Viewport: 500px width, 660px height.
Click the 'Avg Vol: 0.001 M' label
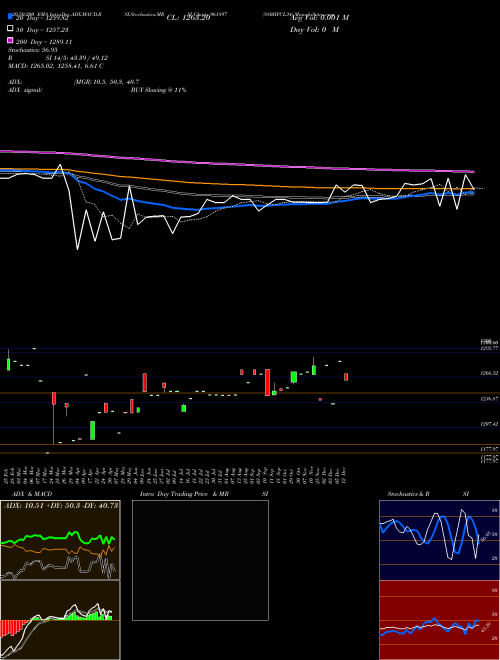[x=319, y=18]
